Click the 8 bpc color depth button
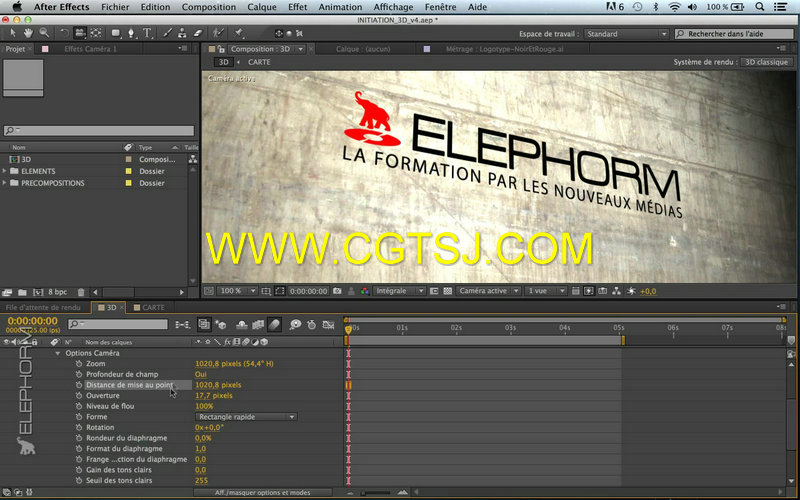Screen dimensions: 800x500 point(57,292)
